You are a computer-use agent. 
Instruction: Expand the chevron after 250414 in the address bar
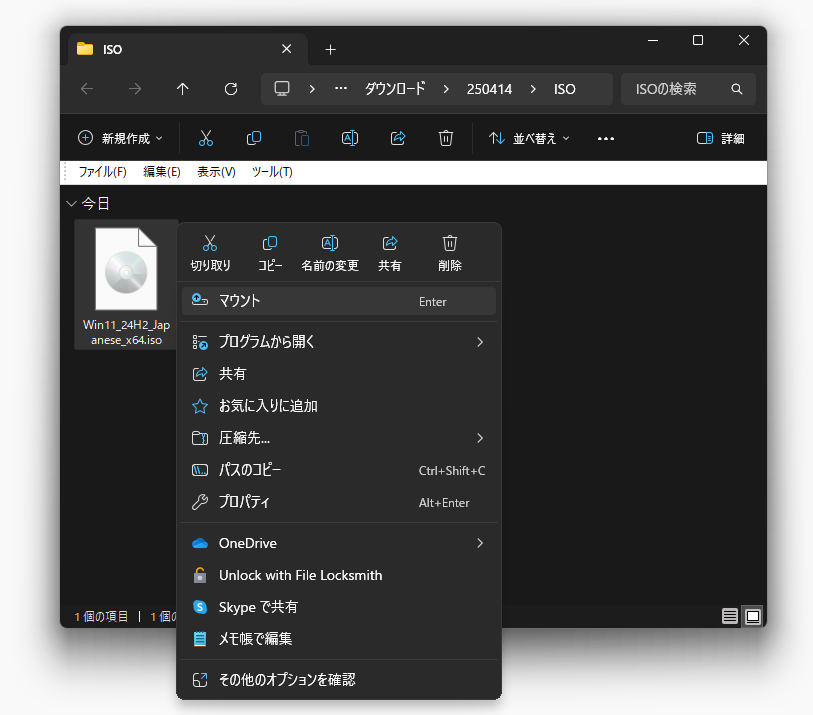pyautogui.click(x=533, y=89)
